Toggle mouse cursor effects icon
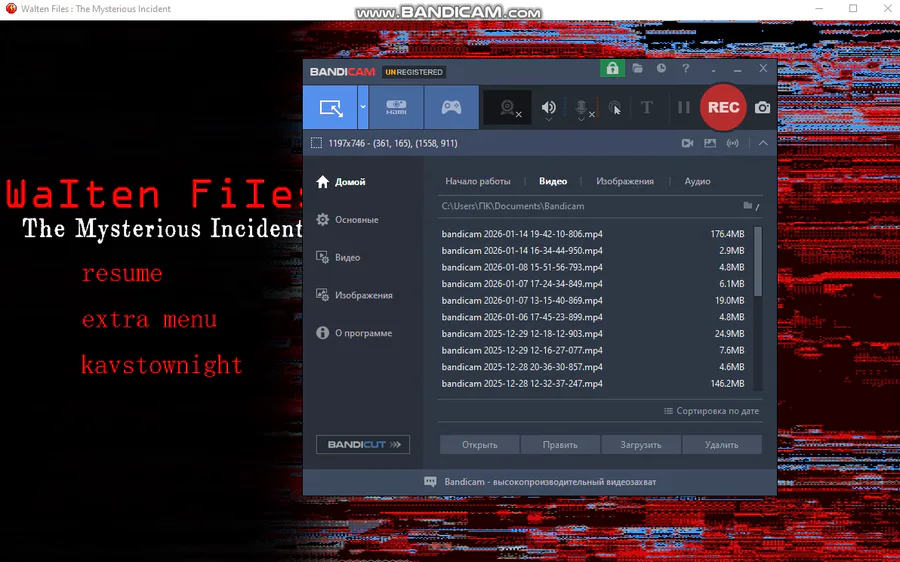The width and height of the screenshot is (900, 562). click(x=615, y=107)
